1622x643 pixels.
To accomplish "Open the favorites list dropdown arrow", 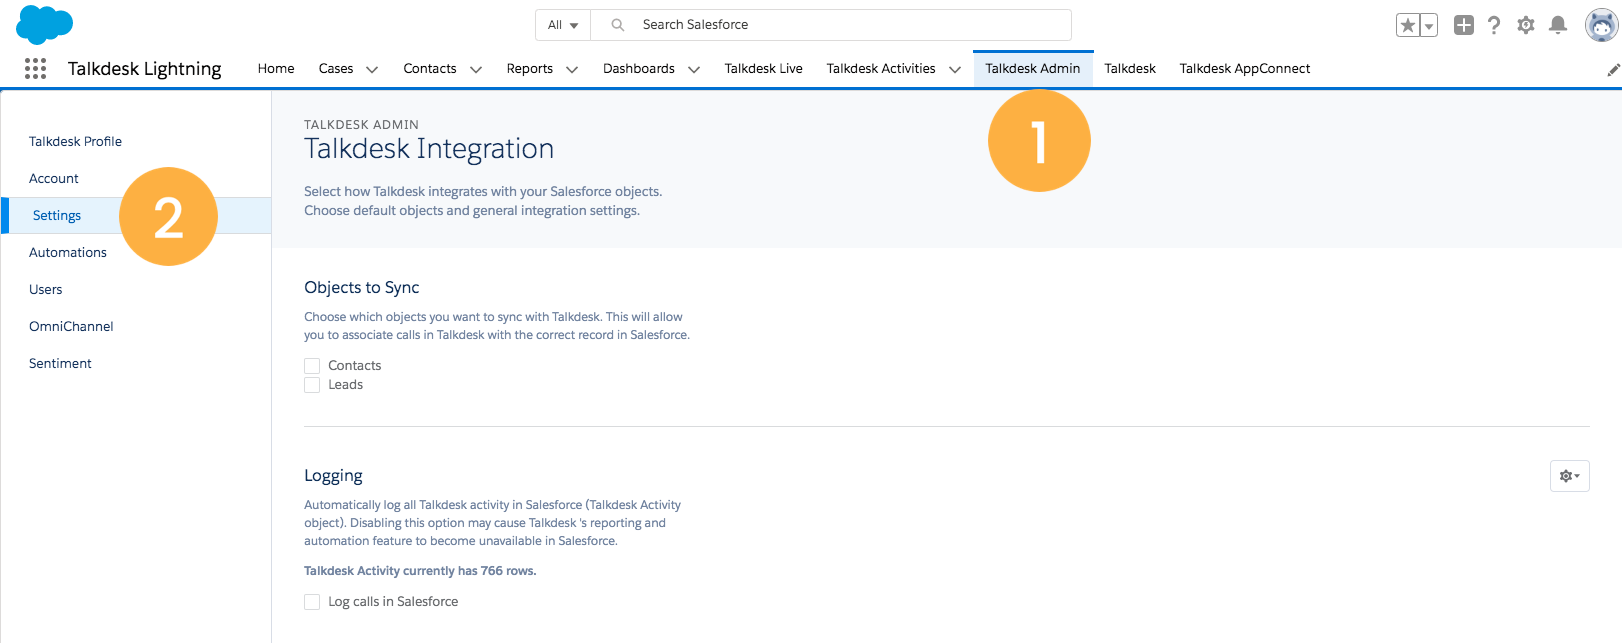I will click(x=1429, y=25).
